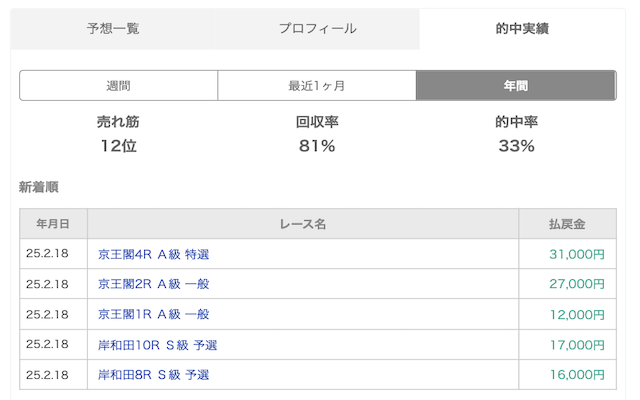Click the 17,000円 payout amount
Screen dimensions: 640x400
577,345
